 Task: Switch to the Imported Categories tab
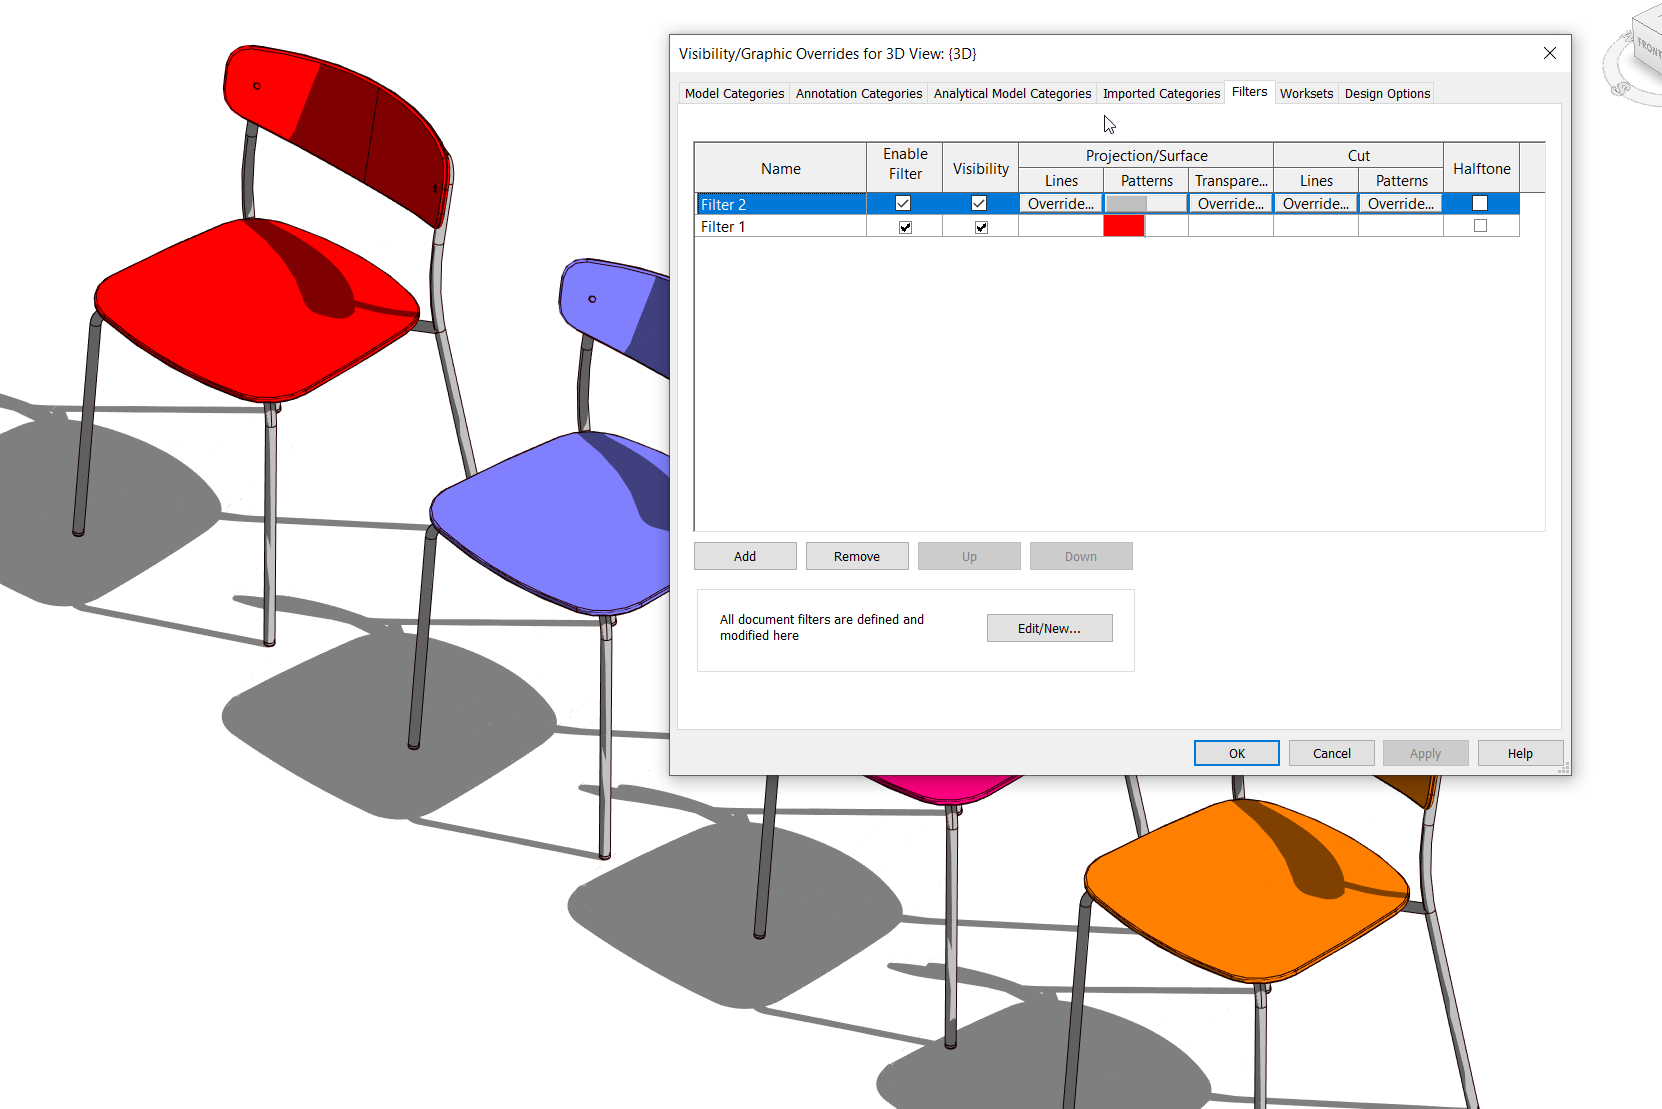click(x=1160, y=93)
